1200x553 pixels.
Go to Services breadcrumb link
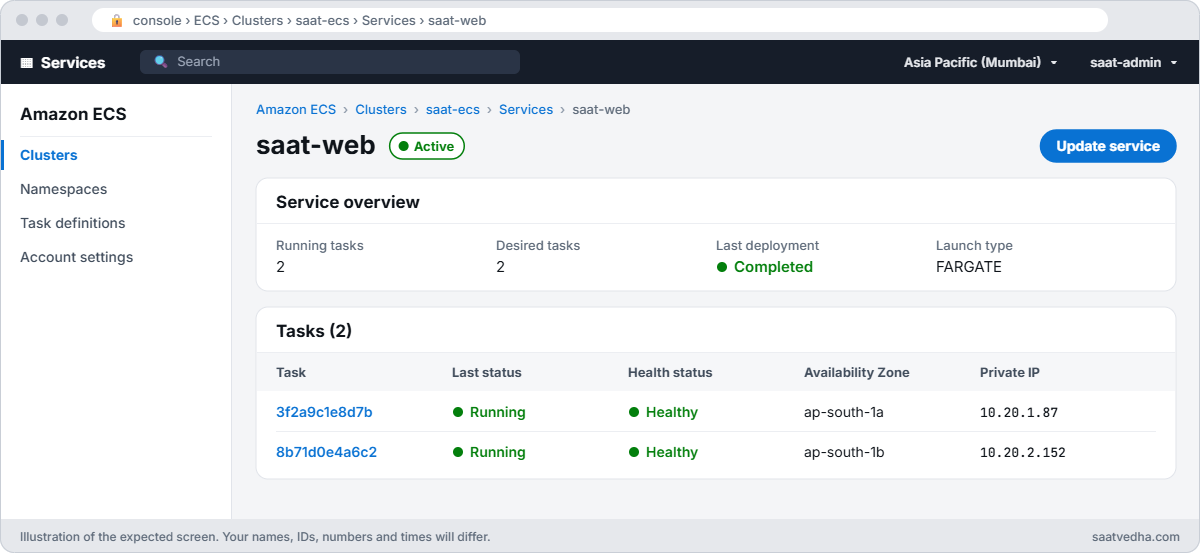[526, 109]
